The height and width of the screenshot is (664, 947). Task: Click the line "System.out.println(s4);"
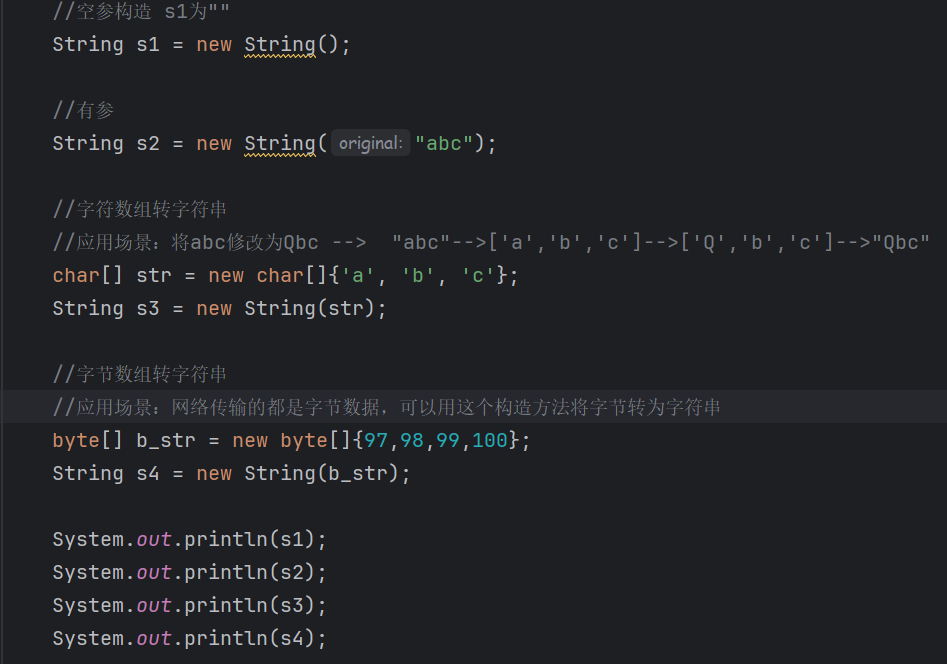(190, 639)
